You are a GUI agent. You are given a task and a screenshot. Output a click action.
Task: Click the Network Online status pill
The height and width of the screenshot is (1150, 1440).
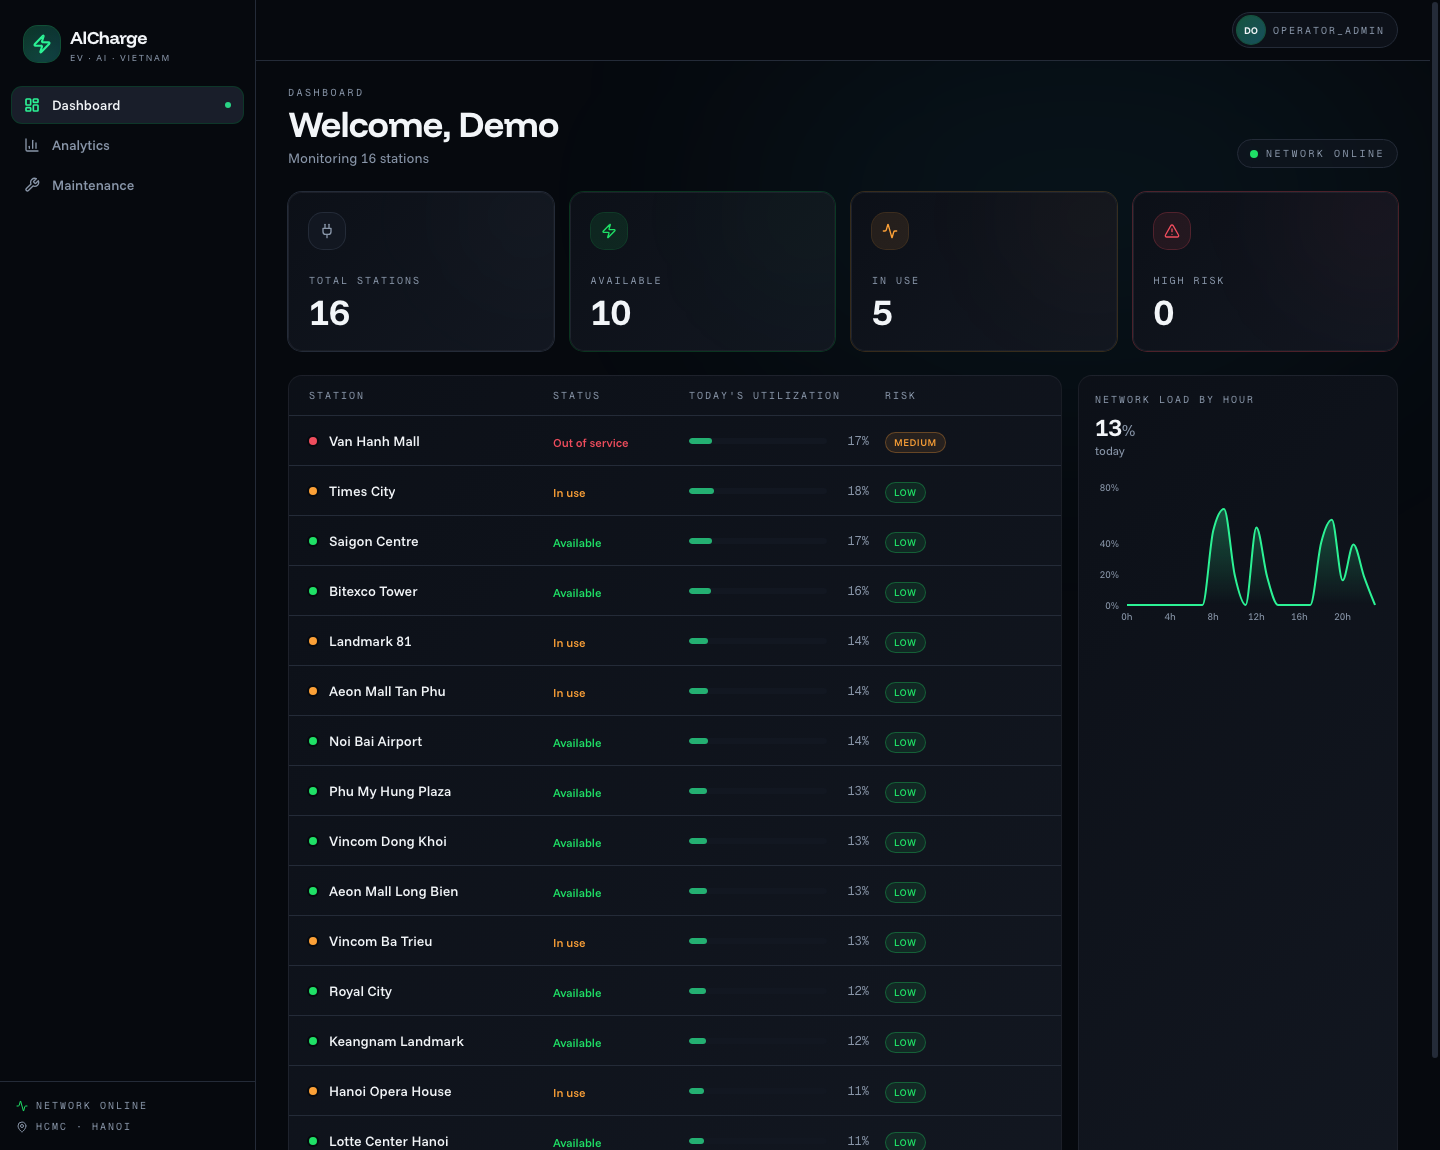1317,154
